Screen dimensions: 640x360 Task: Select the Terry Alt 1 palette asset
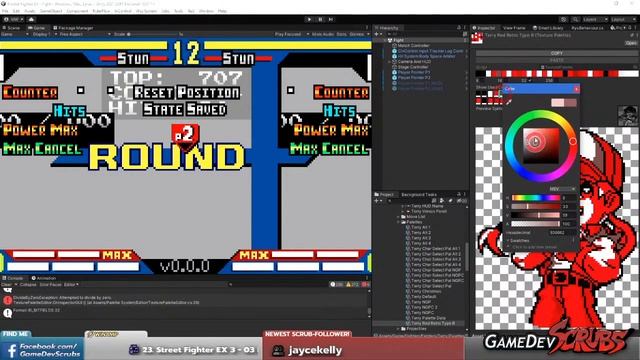coord(418,227)
